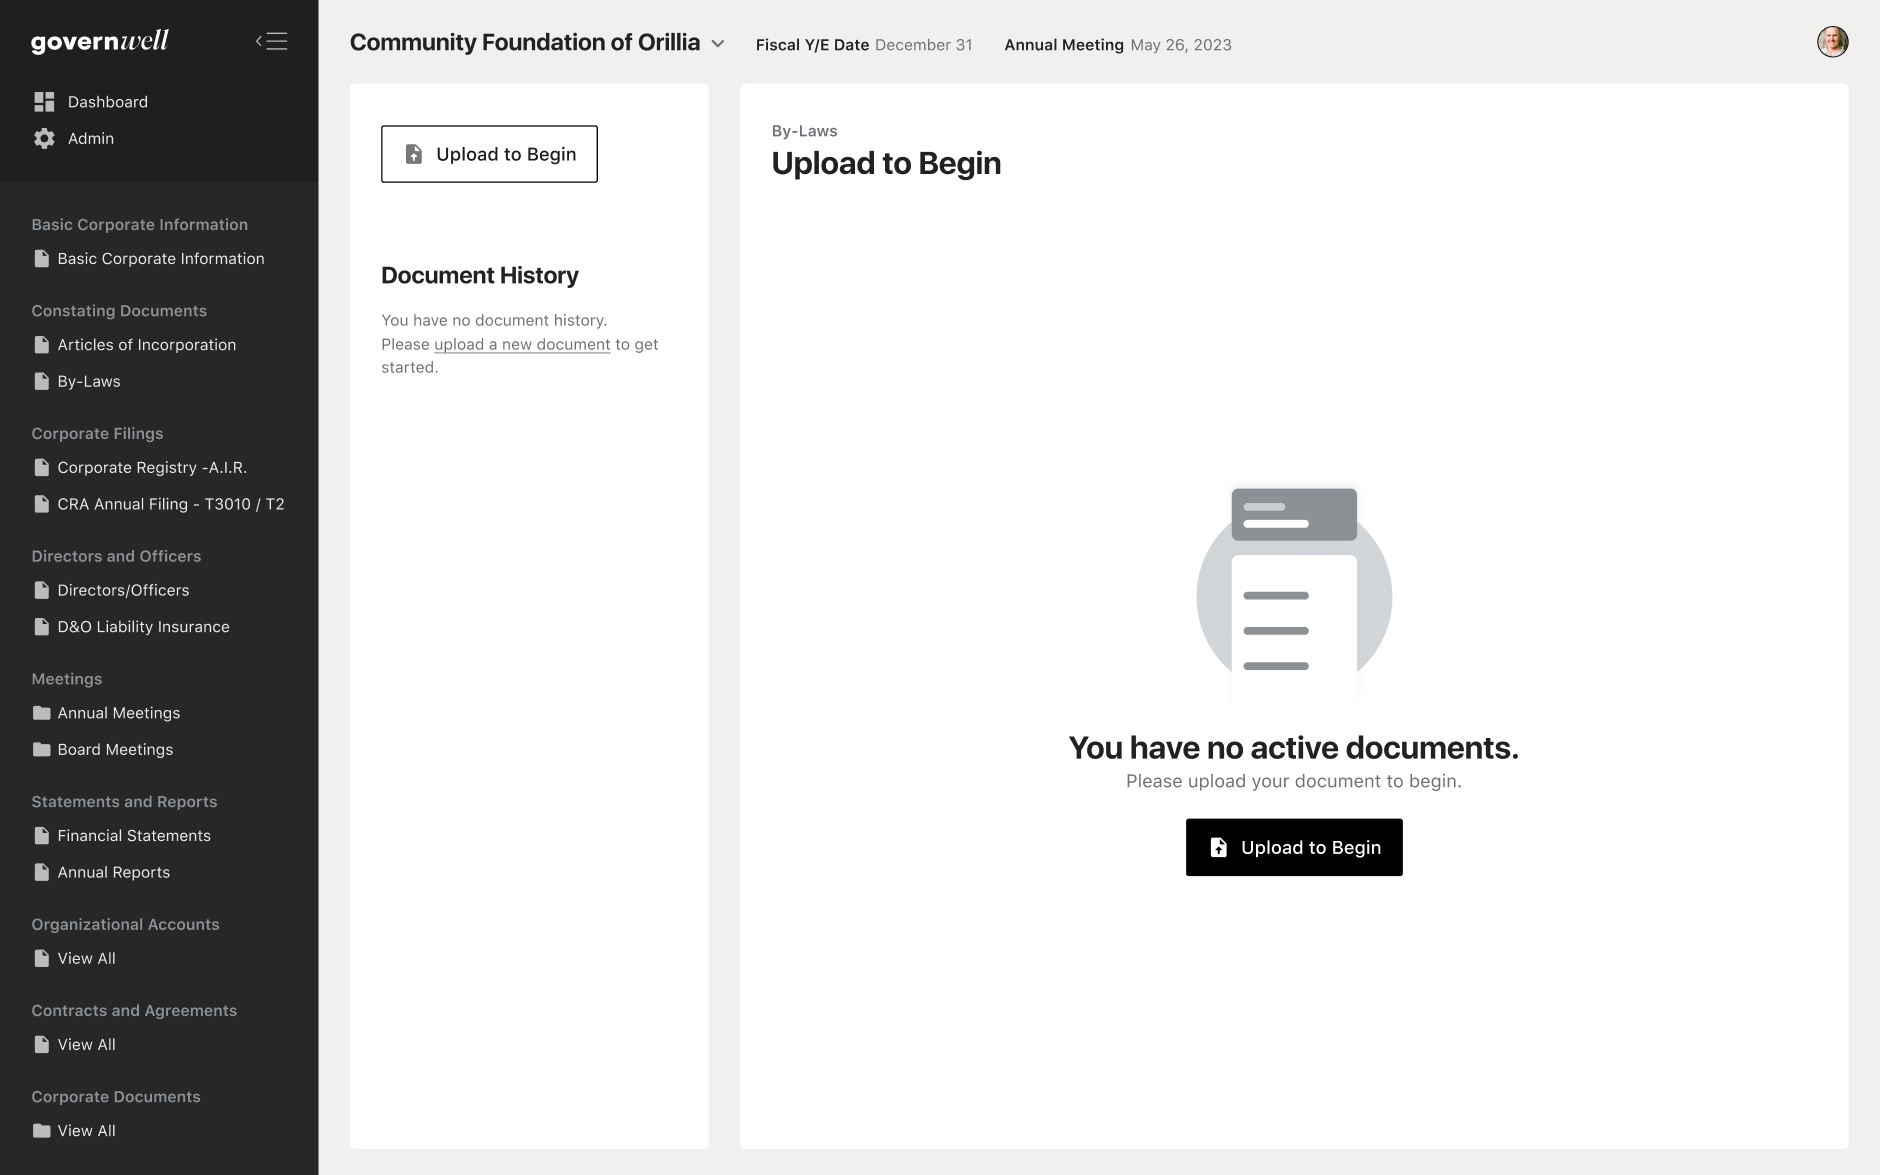Expand the organization switcher chevron
Image resolution: width=1880 pixels, height=1175 pixels.
(718, 44)
